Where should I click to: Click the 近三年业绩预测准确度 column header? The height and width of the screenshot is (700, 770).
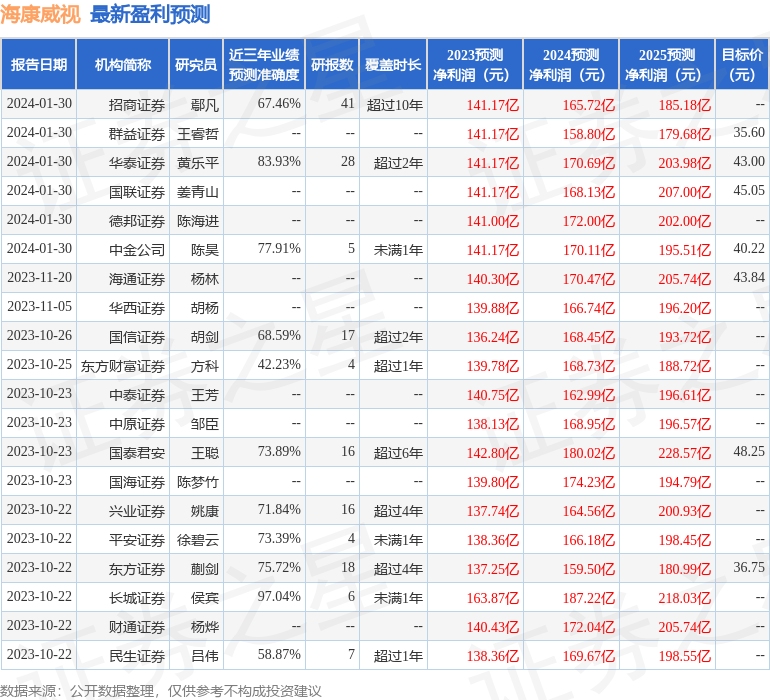264,64
